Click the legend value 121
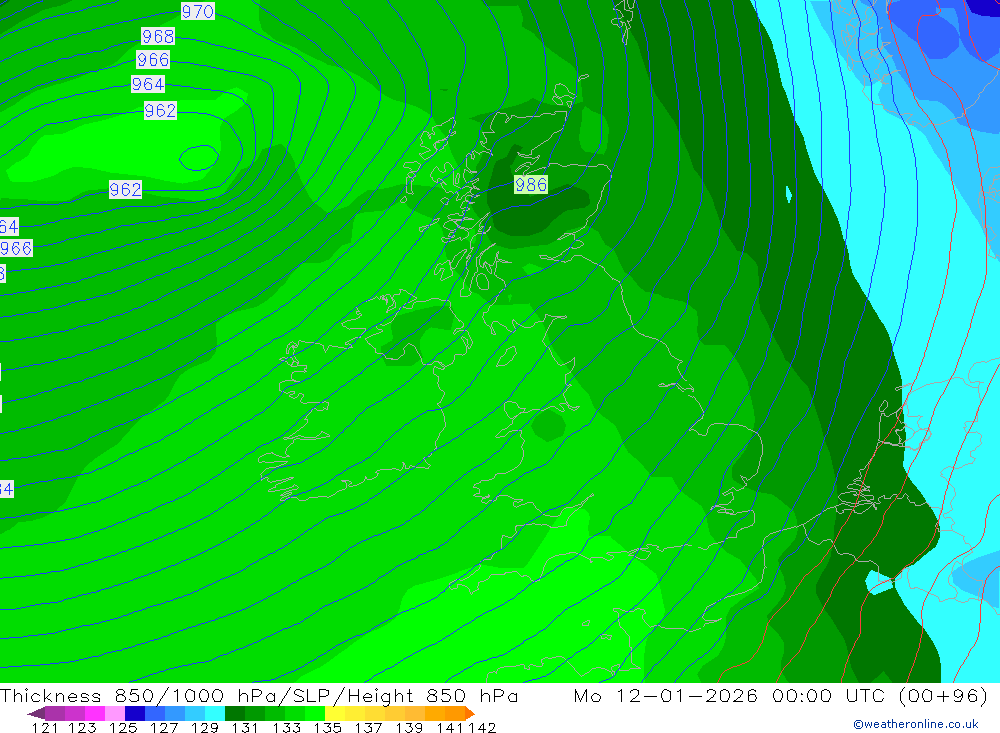This screenshot has width=1000, height=733. coord(45,728)
